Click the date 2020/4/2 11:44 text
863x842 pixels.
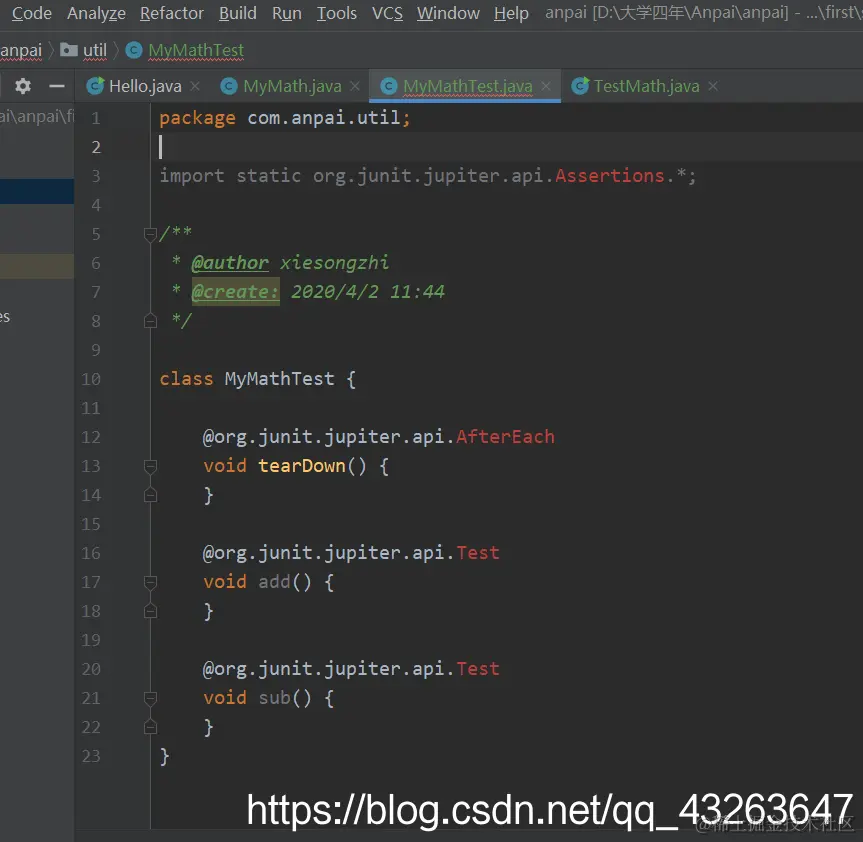coord(368,292)
